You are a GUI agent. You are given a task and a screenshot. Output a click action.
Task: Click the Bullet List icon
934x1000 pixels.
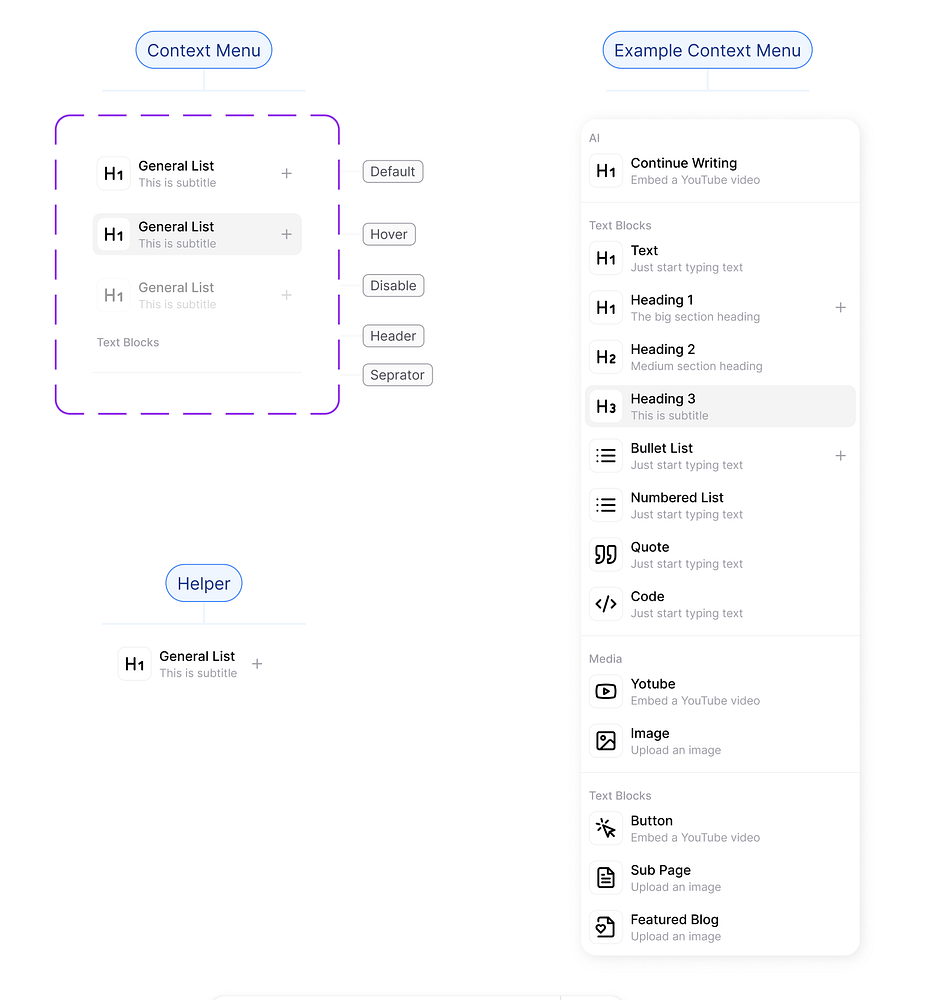click(x=606, y=455)
